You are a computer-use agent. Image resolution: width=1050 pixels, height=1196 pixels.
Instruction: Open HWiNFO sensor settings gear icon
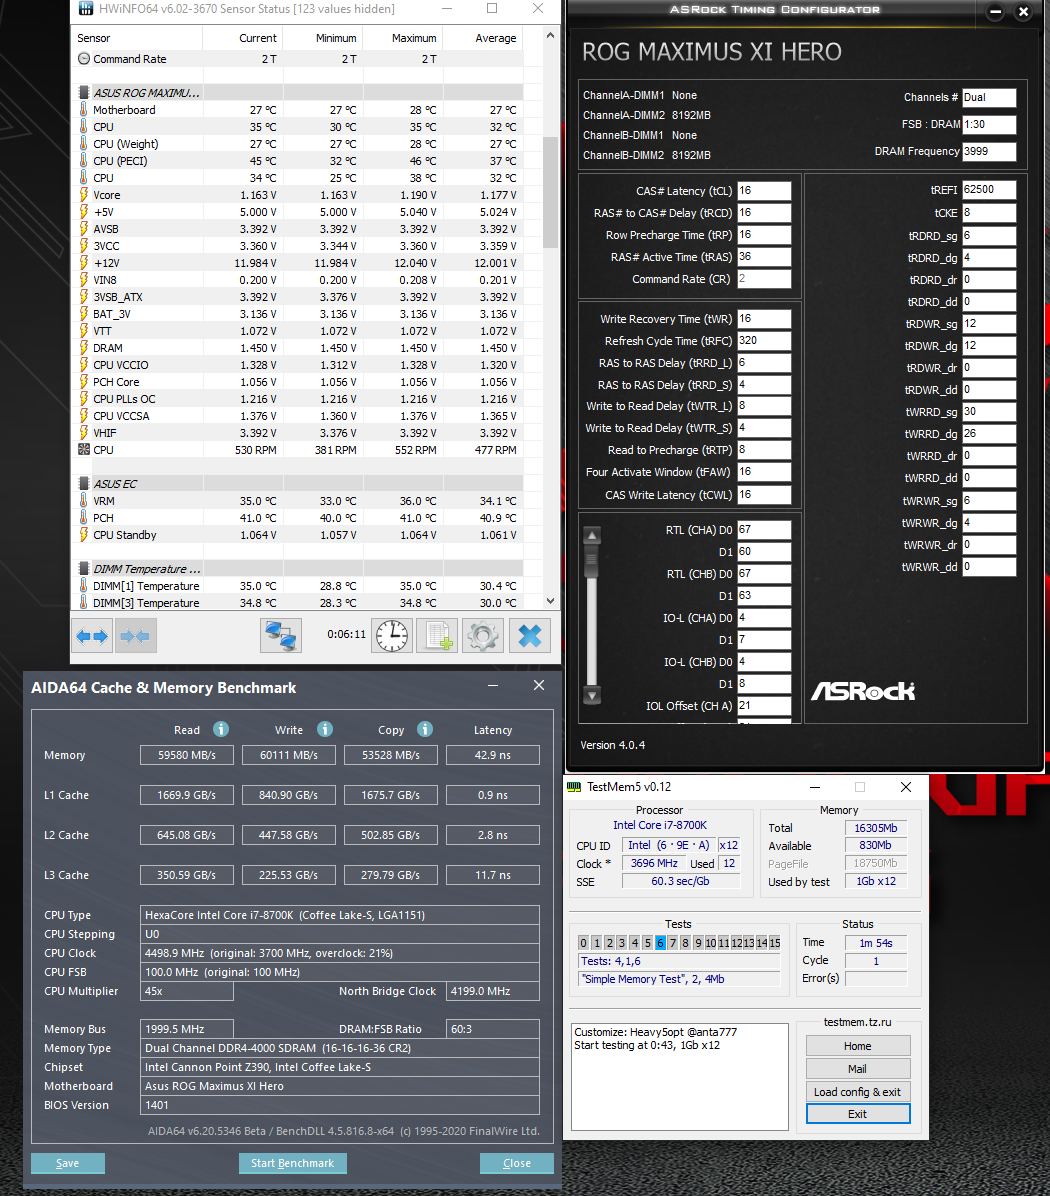[483, 635]
